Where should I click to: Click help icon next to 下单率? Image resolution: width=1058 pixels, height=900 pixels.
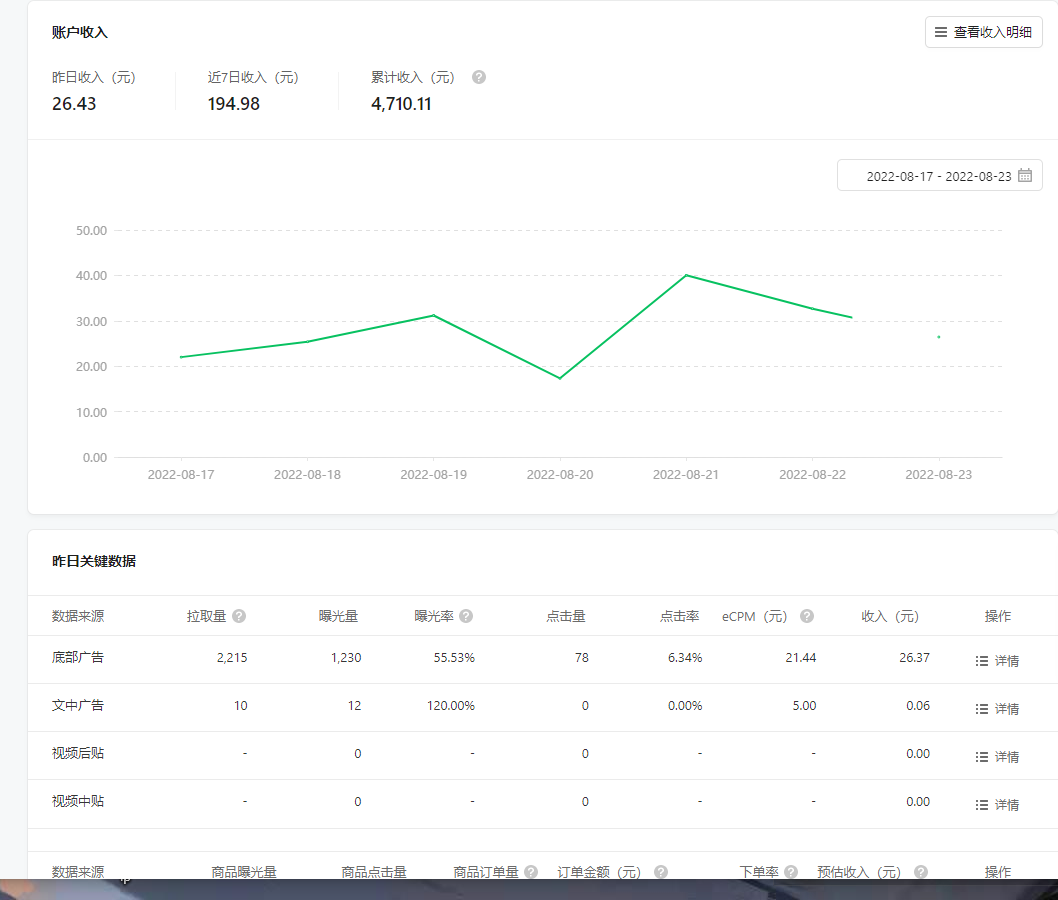pyautogui.click(x=791, y=872)
